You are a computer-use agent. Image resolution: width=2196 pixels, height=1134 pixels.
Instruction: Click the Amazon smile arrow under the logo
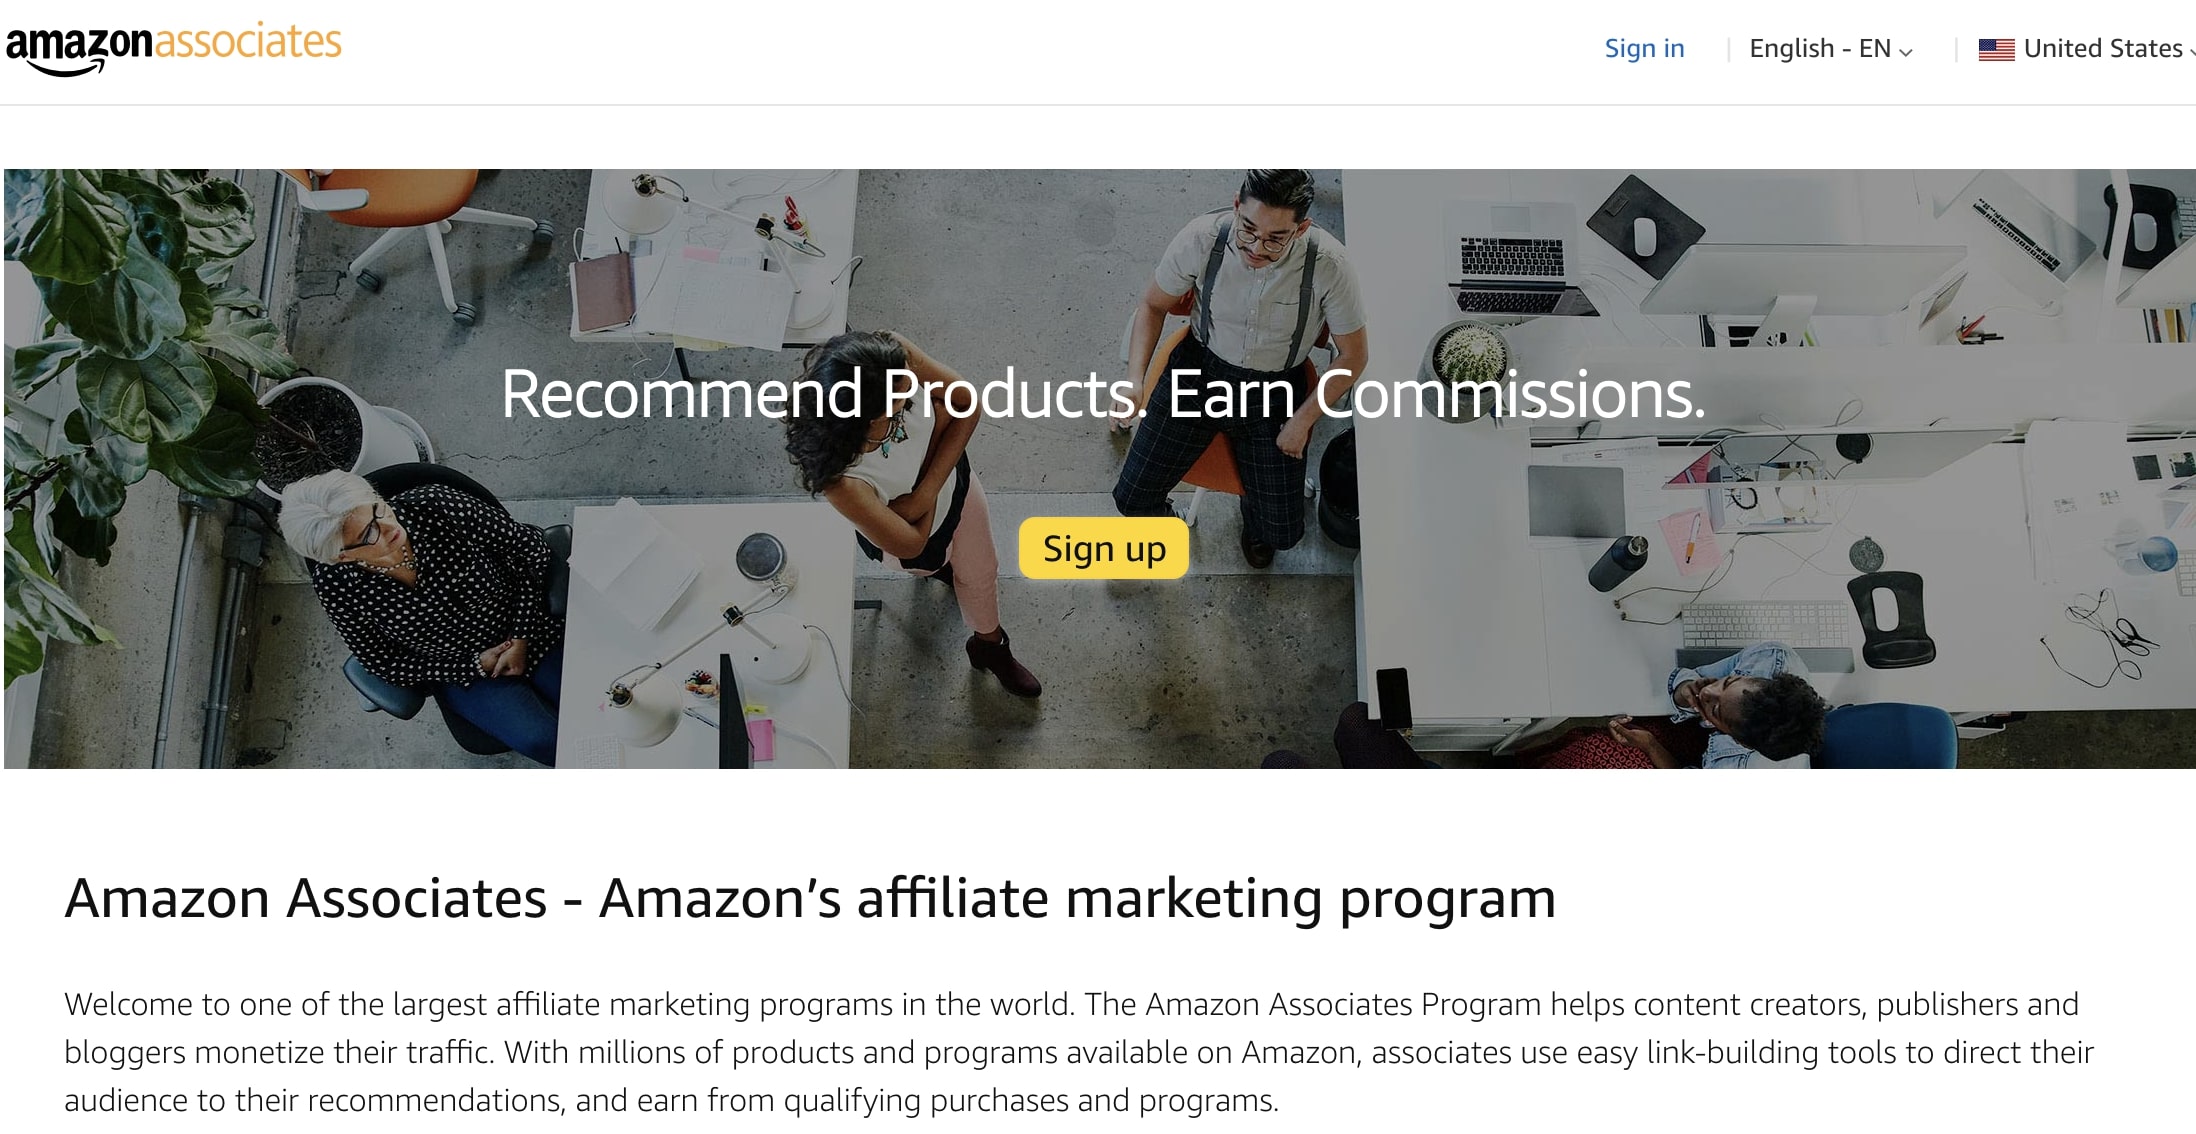[67, 68]
